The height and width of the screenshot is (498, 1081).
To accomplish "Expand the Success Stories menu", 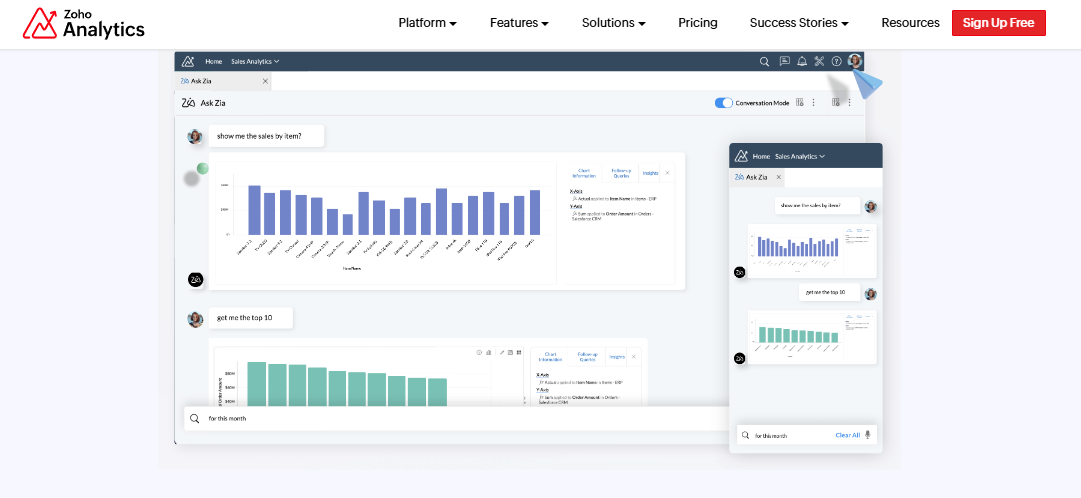I will coord(799,23).
